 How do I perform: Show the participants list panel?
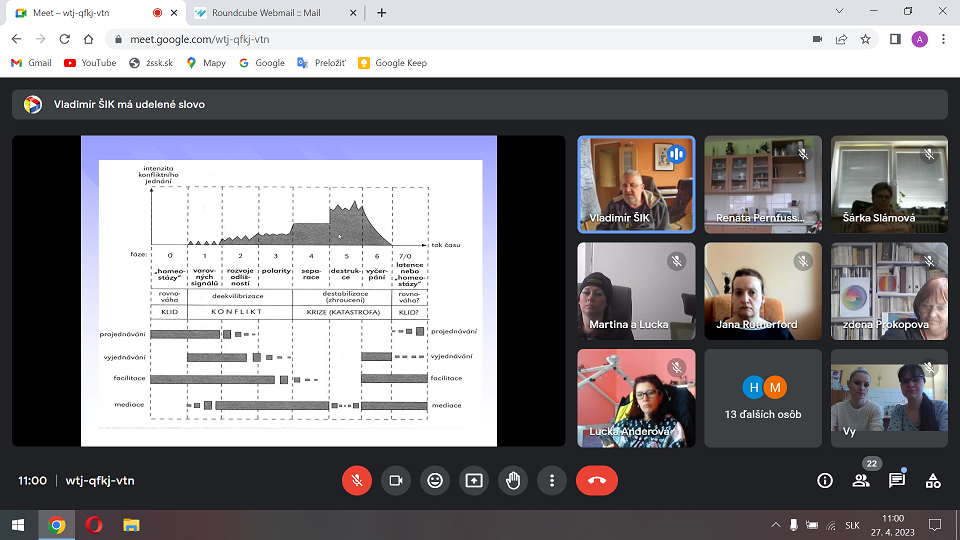[x=860, y=480]
